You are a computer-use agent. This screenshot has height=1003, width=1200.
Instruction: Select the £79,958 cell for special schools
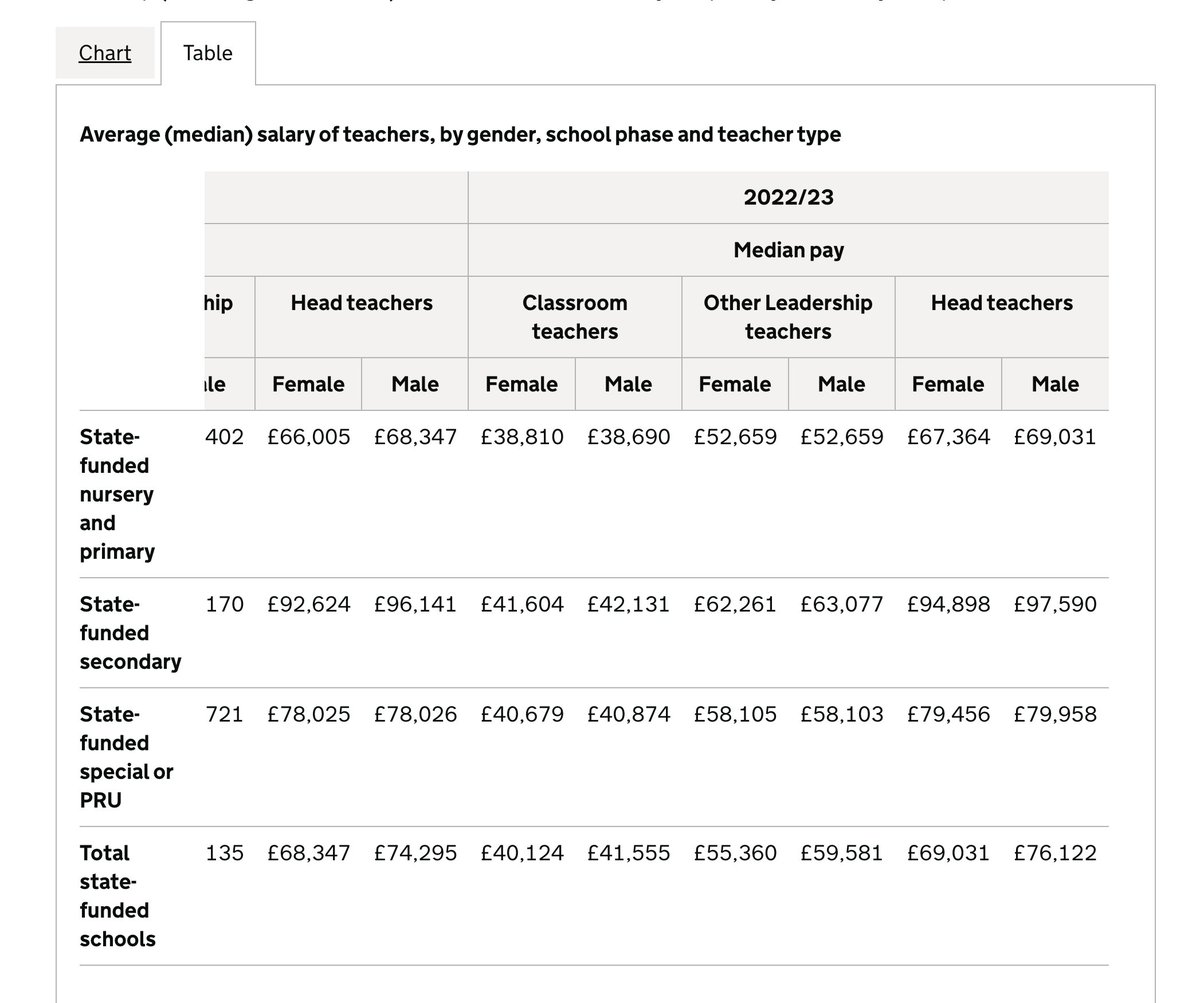tap(1055, 714)
